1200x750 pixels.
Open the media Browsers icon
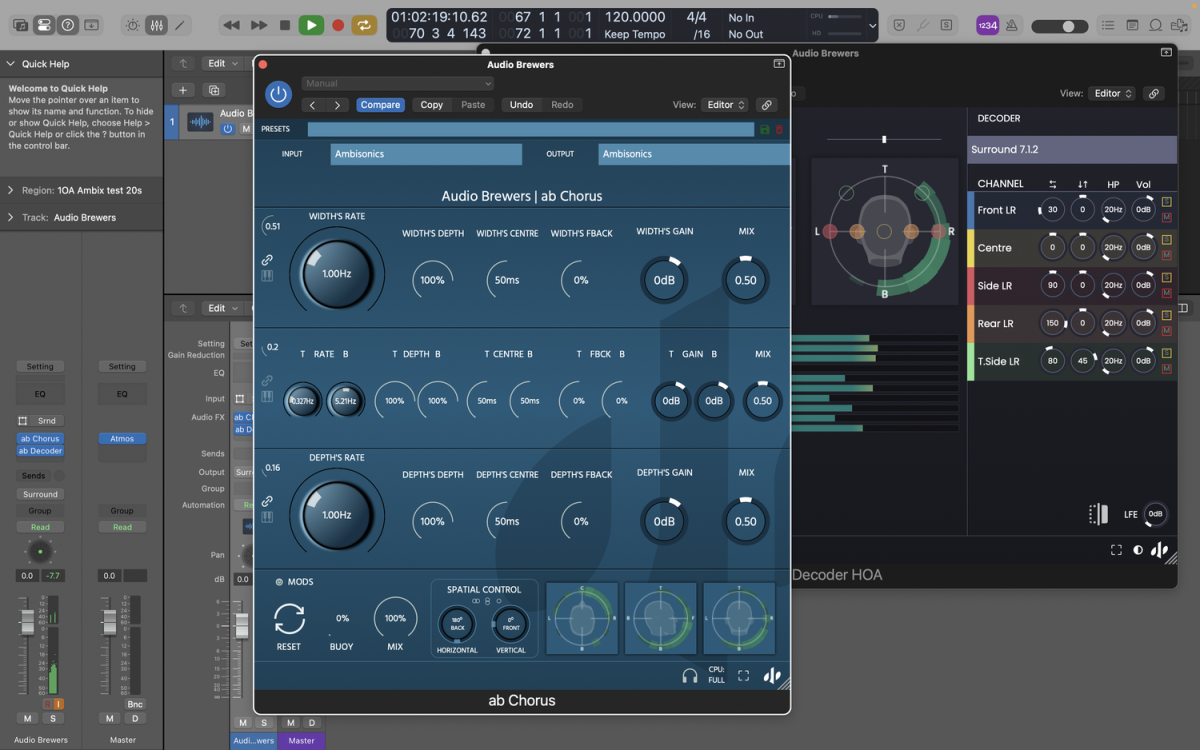1181,25
